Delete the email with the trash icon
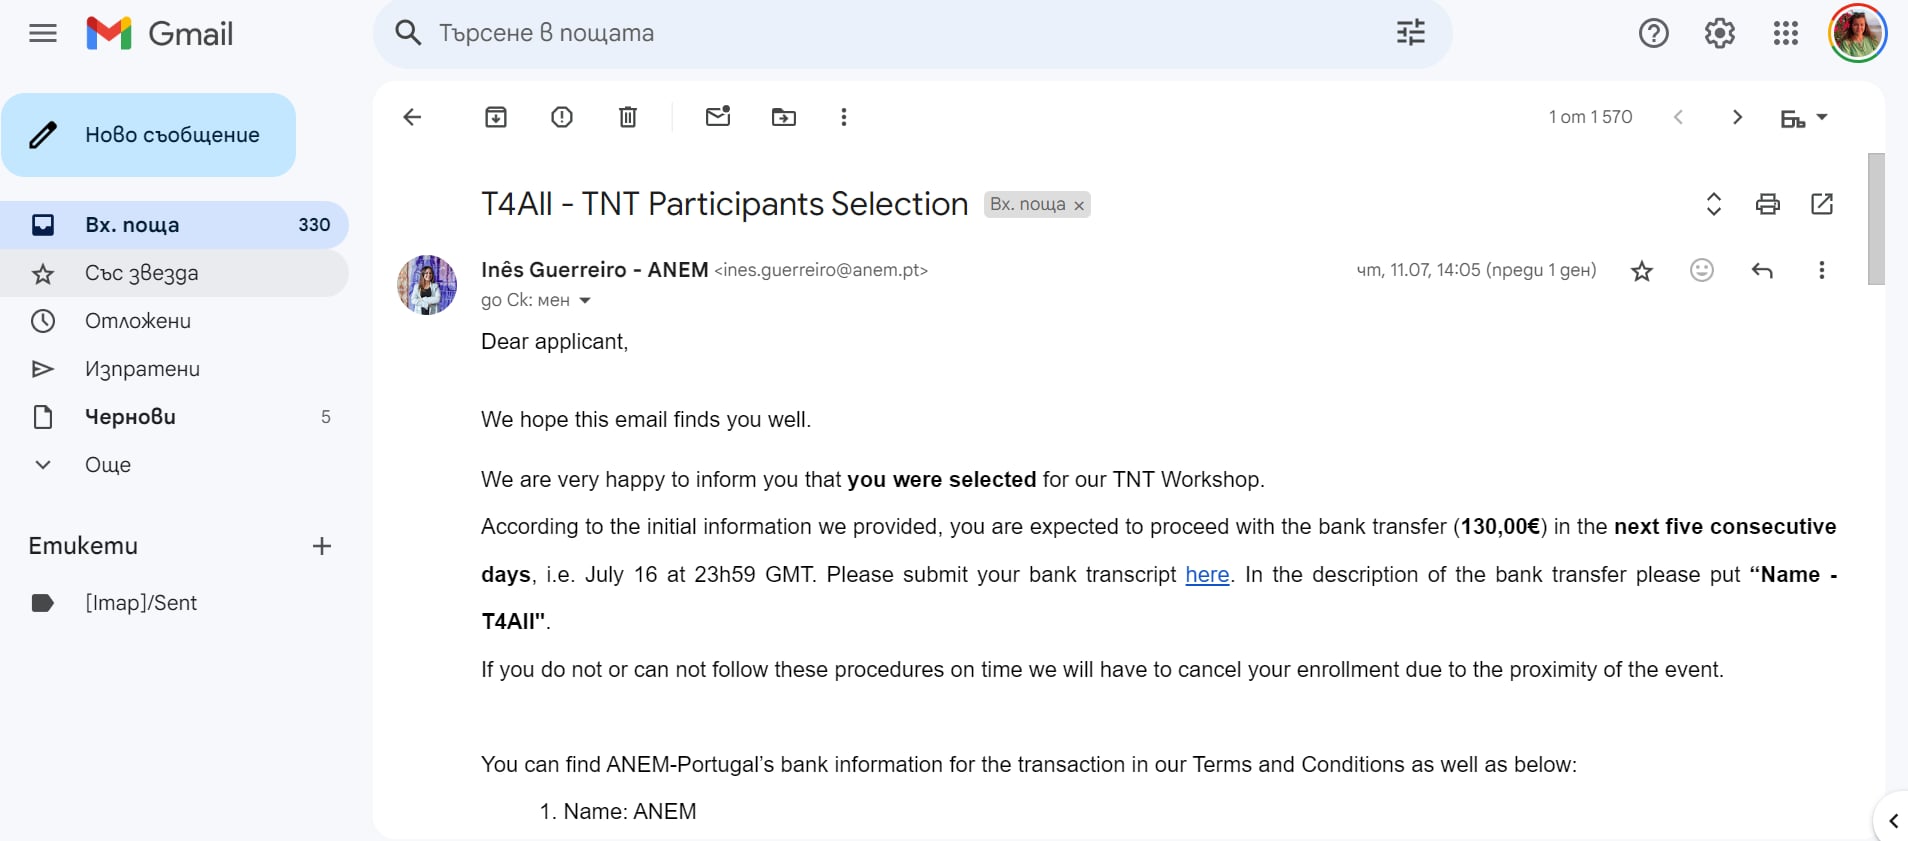 [x=628, y=117]
